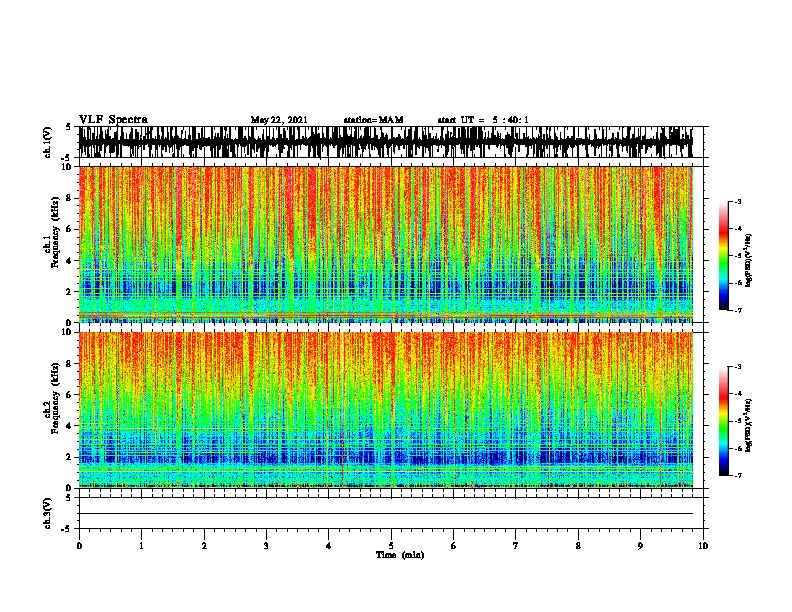Click the "-3" tick on ch.2 colorbar
The width and height of the screenshot is (792, 612).
(738, 367)
